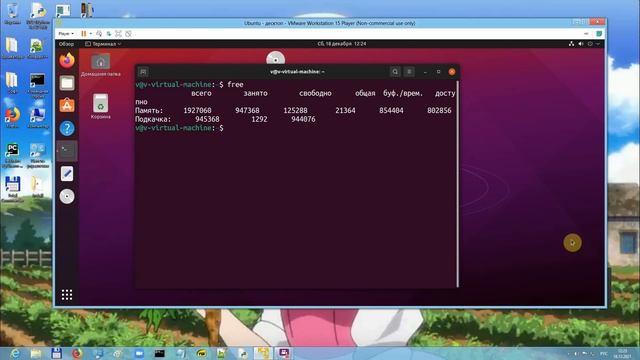Open the Терминал app menu in top bar

click(103, 44)
